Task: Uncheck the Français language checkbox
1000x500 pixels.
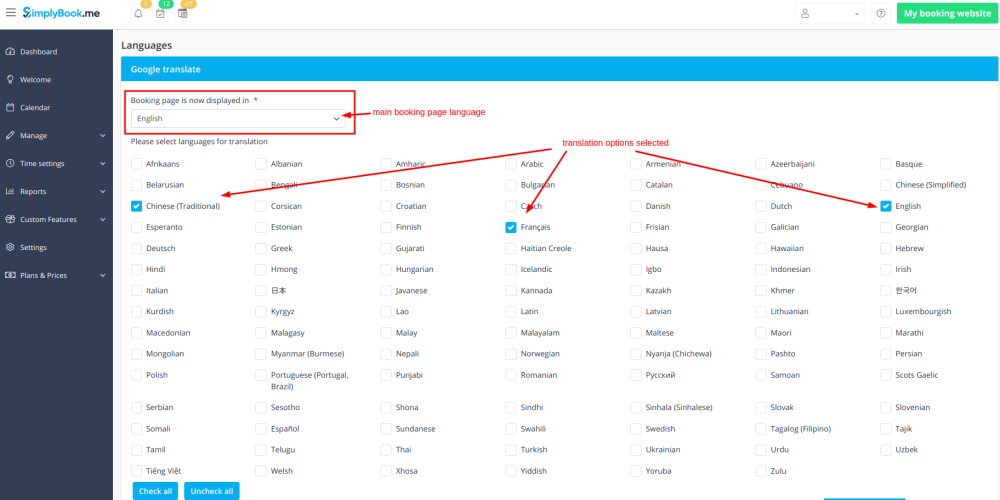Action: coord(511,227)
